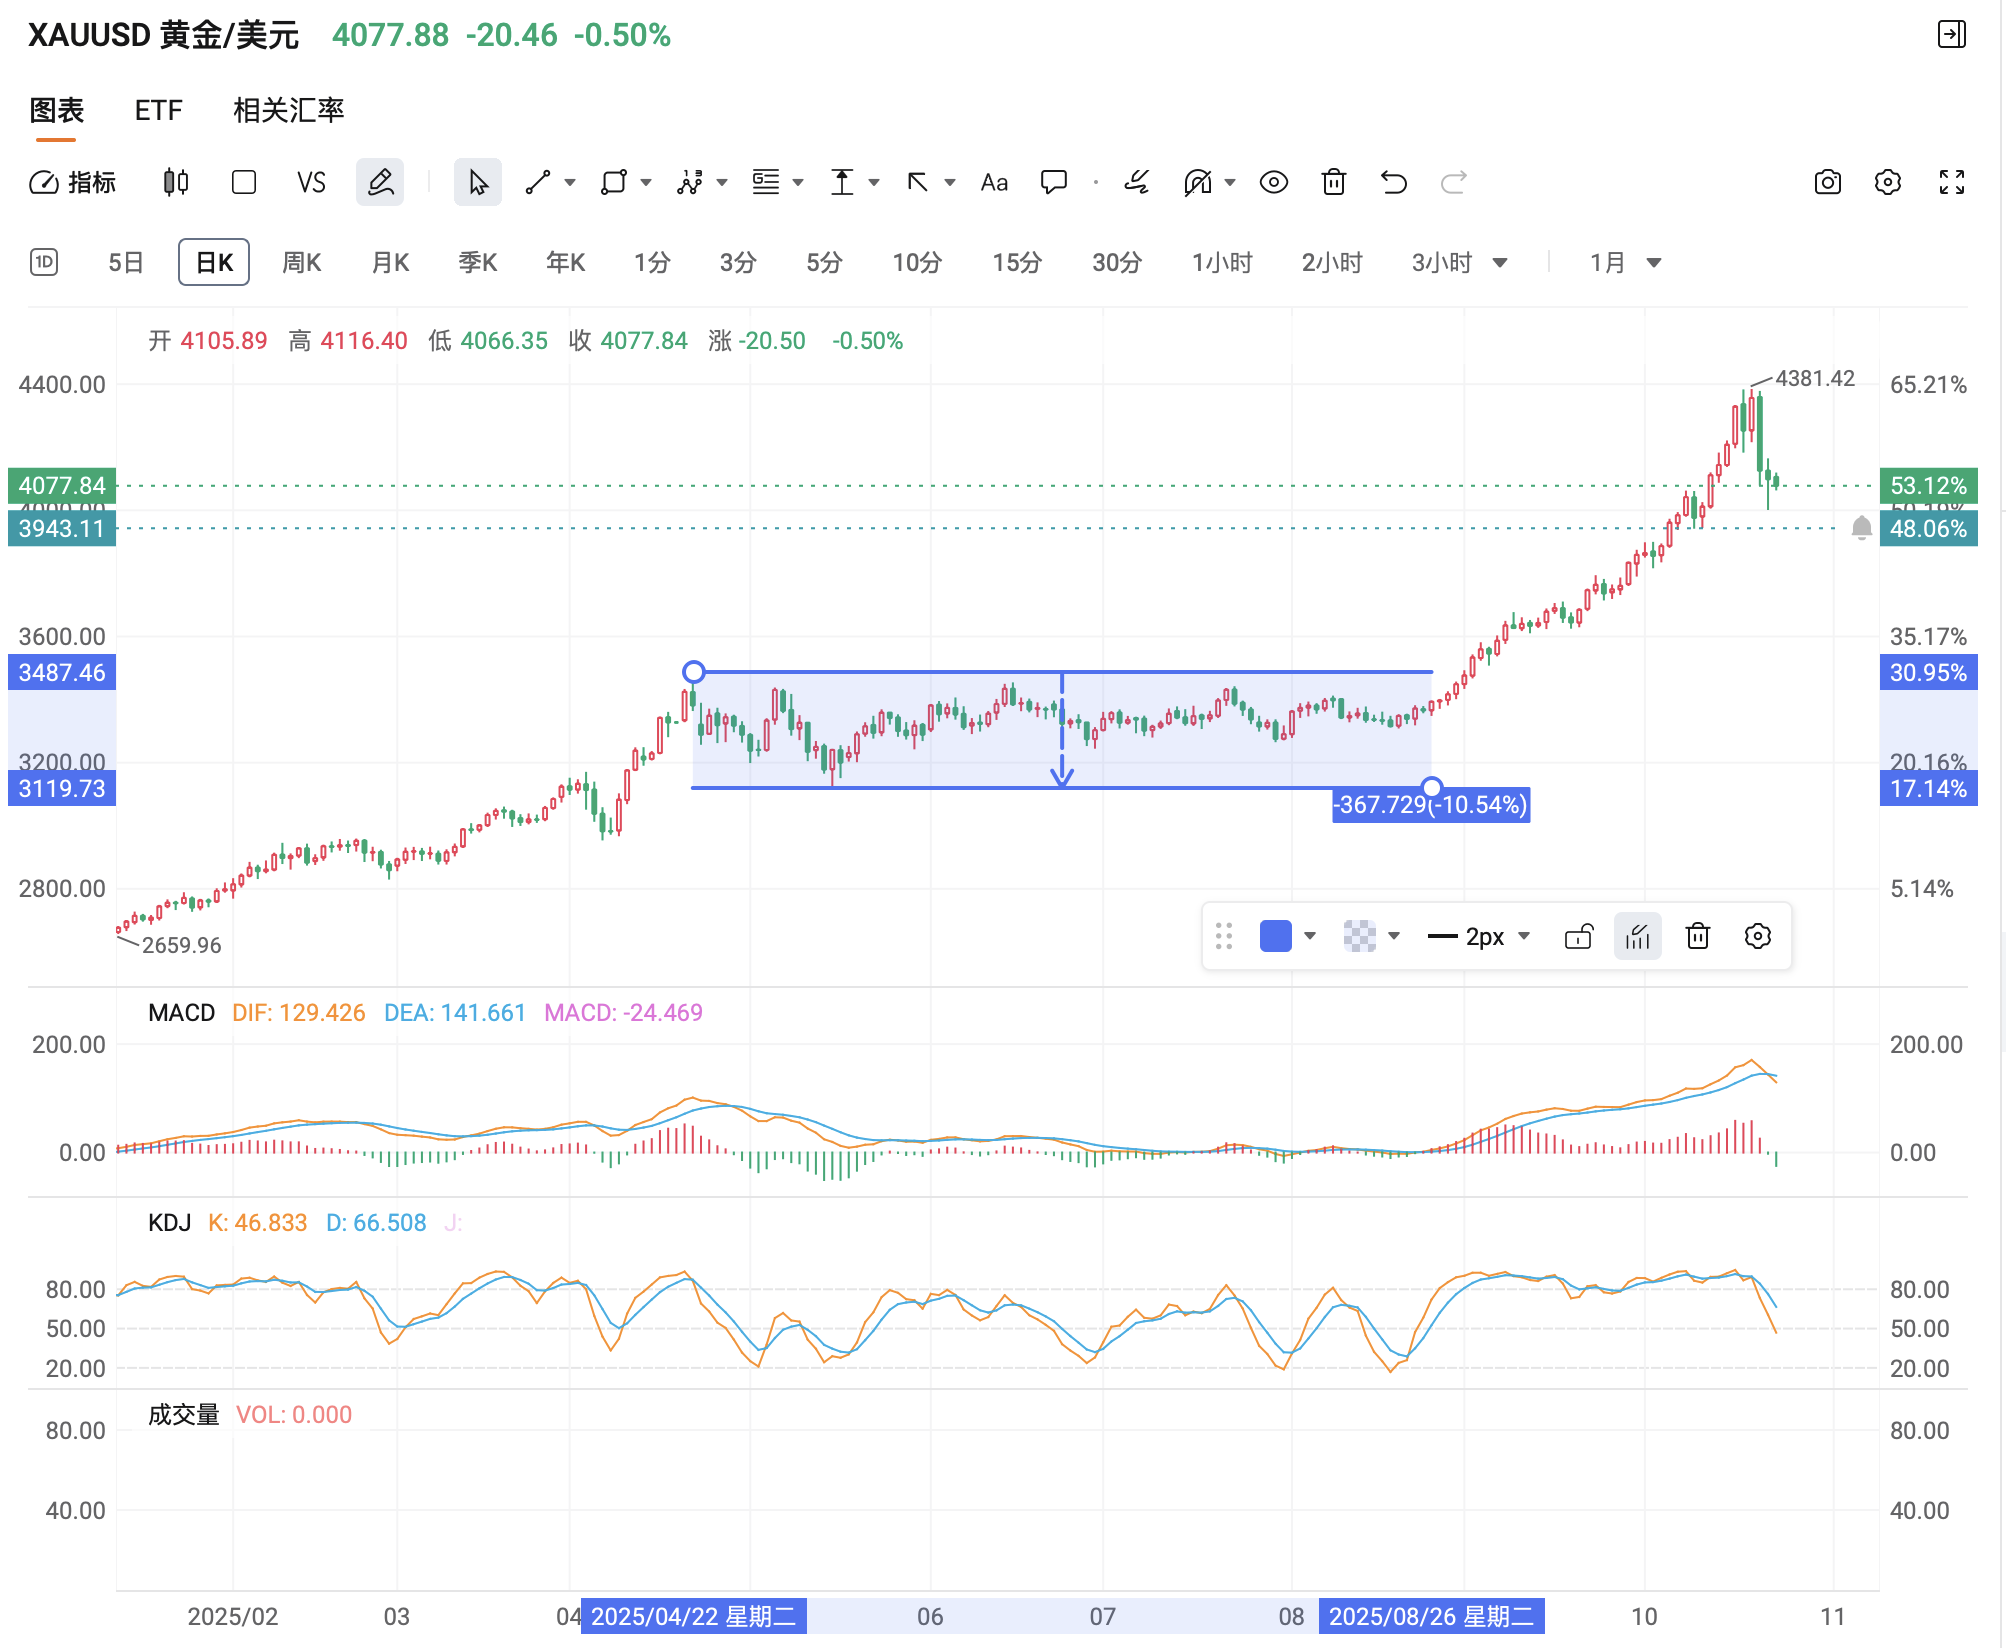Switch to the 相关汇率 tab
The width and height of the screenshot is (2006, 1648).
click(288, 110)
